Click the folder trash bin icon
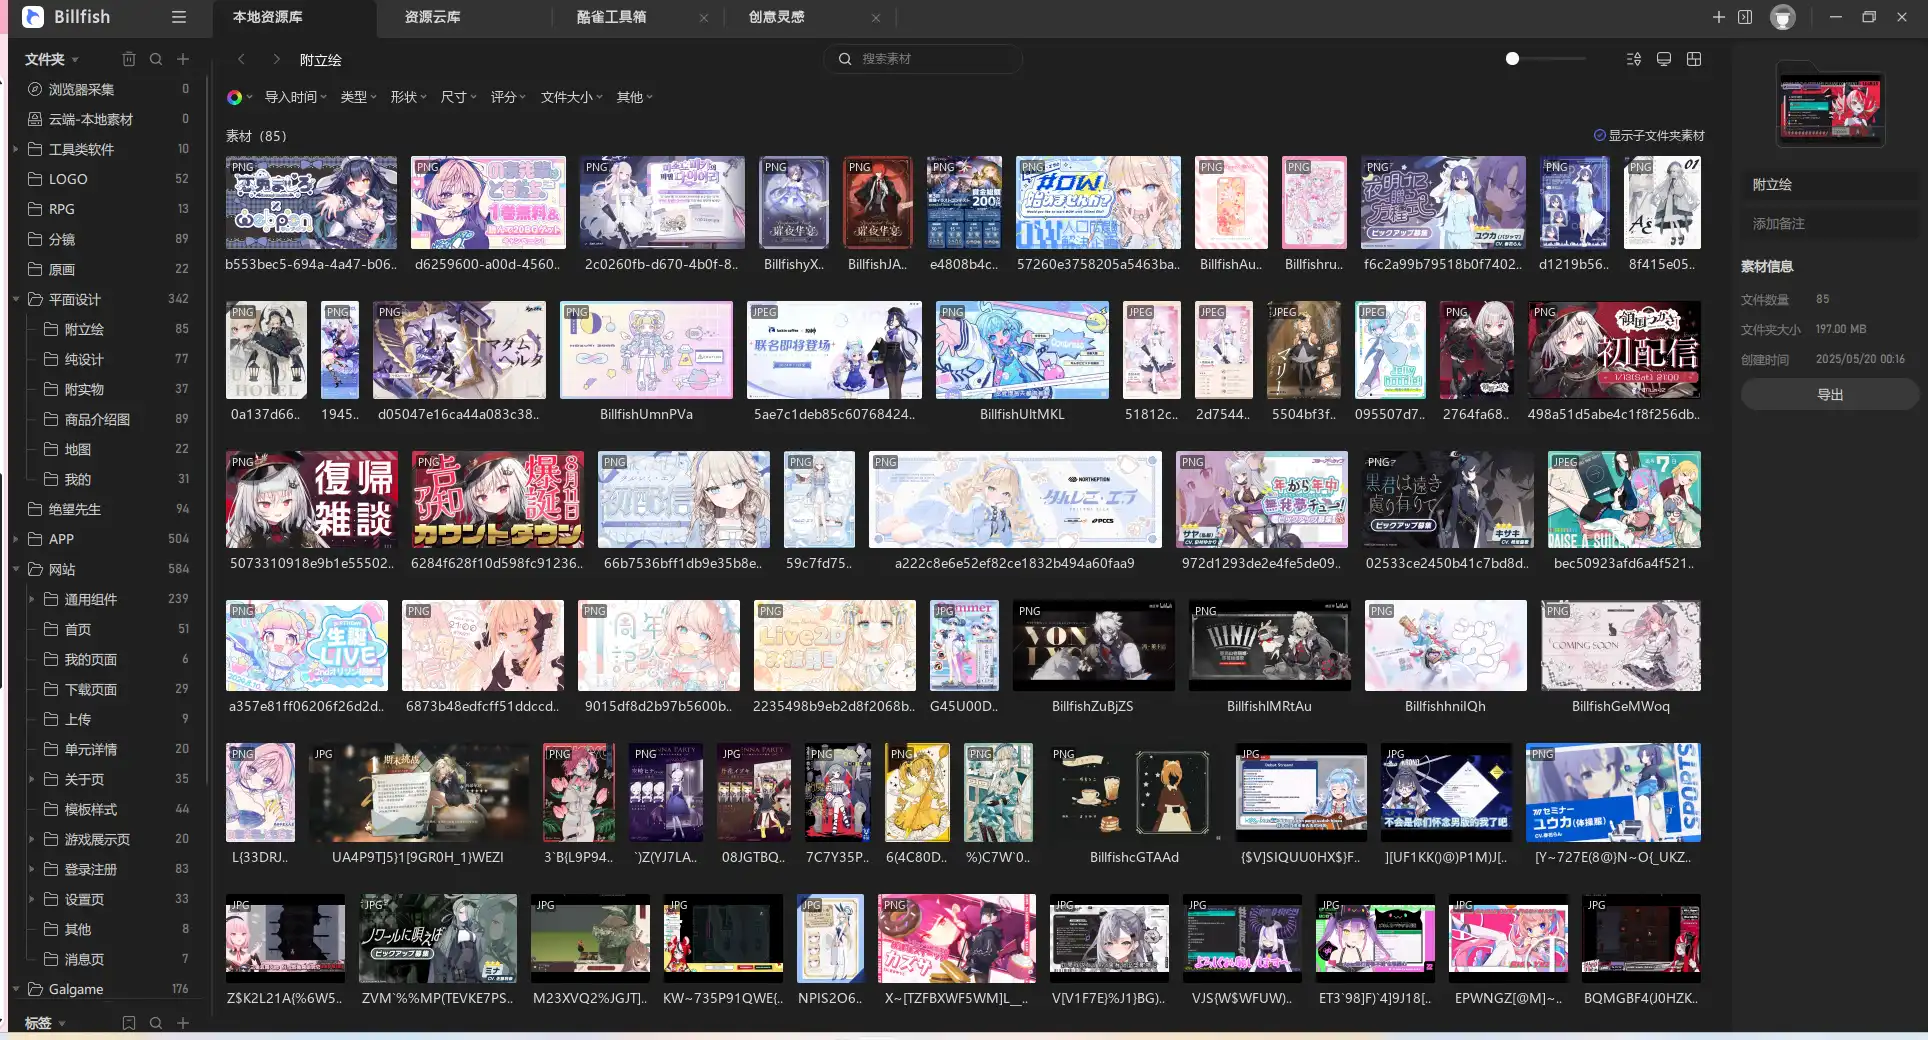Screen dimensions: 1928x1040 coord(128,59)
